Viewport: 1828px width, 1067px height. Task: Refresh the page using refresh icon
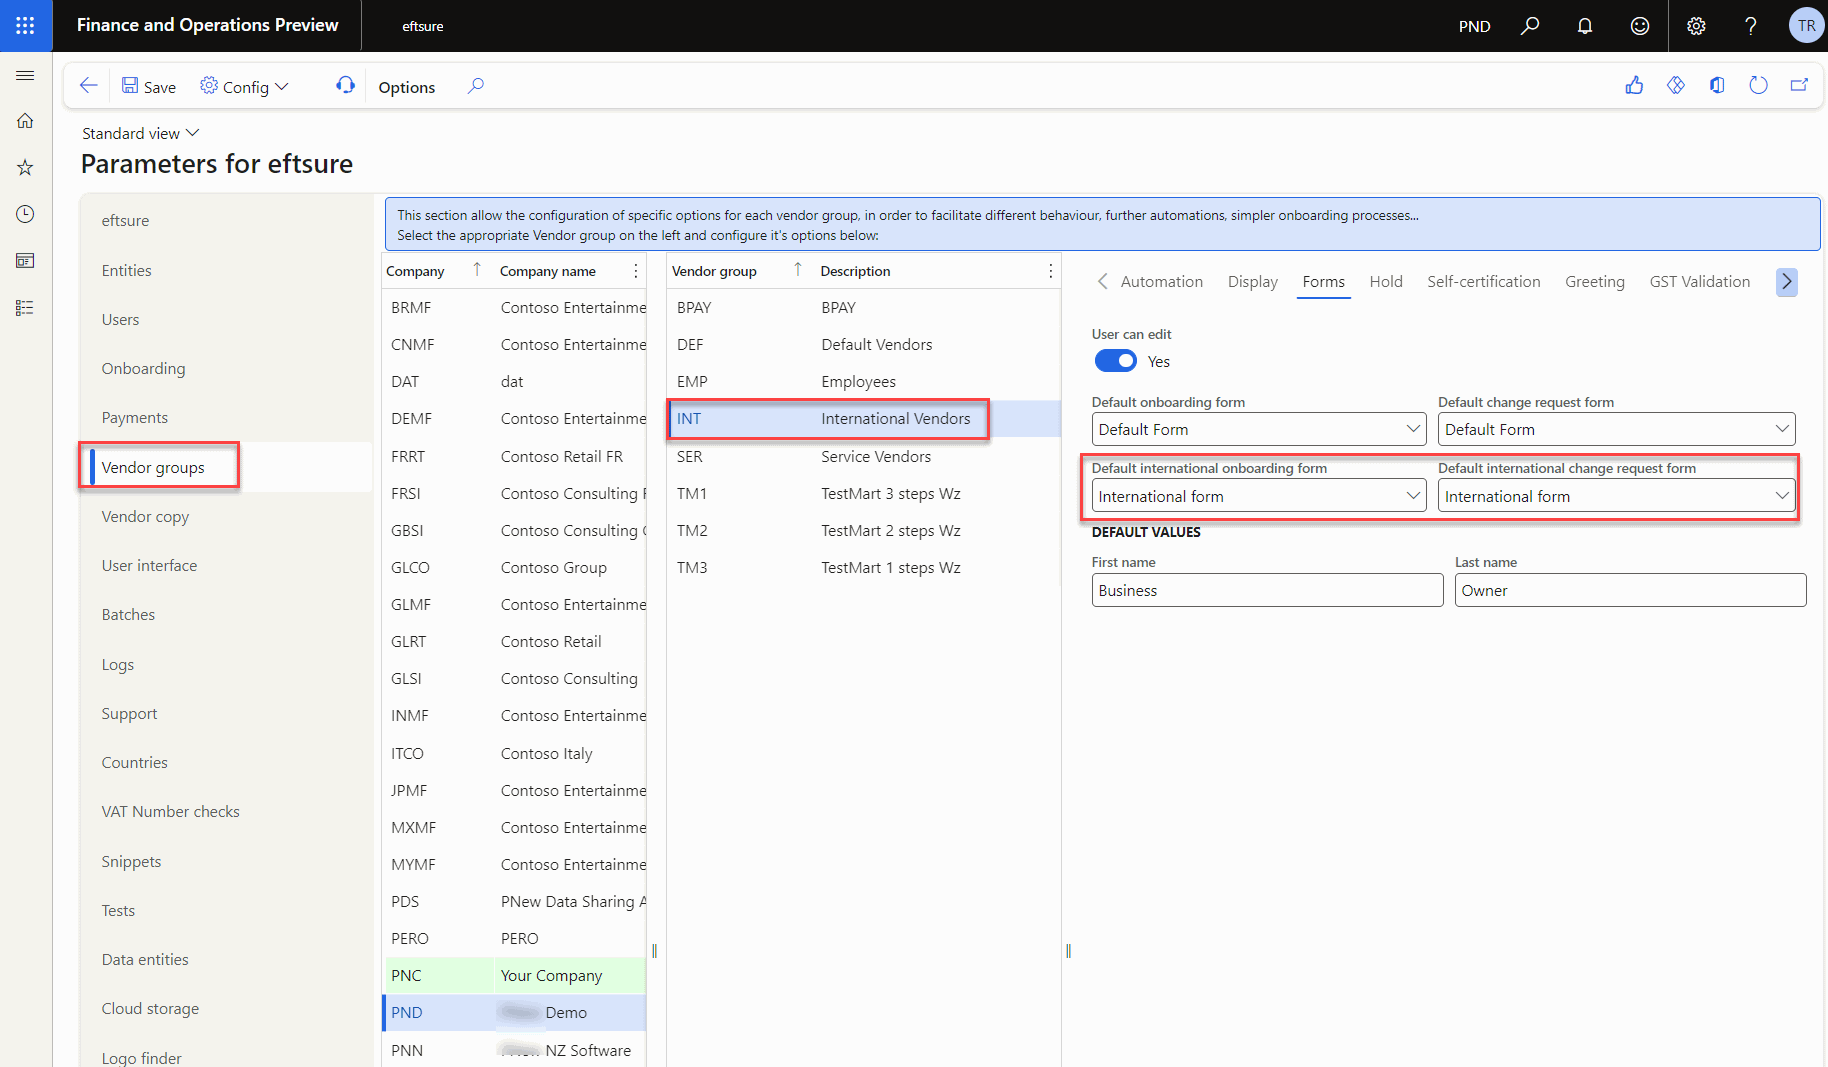pyautogui.click(x=1758, y=86)
